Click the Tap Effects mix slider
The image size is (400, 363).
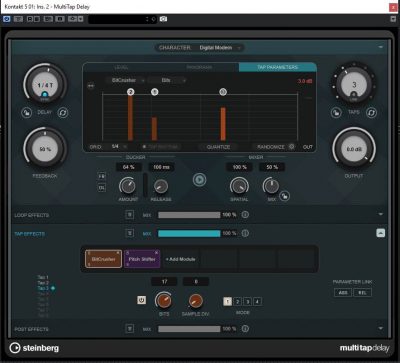189,234
